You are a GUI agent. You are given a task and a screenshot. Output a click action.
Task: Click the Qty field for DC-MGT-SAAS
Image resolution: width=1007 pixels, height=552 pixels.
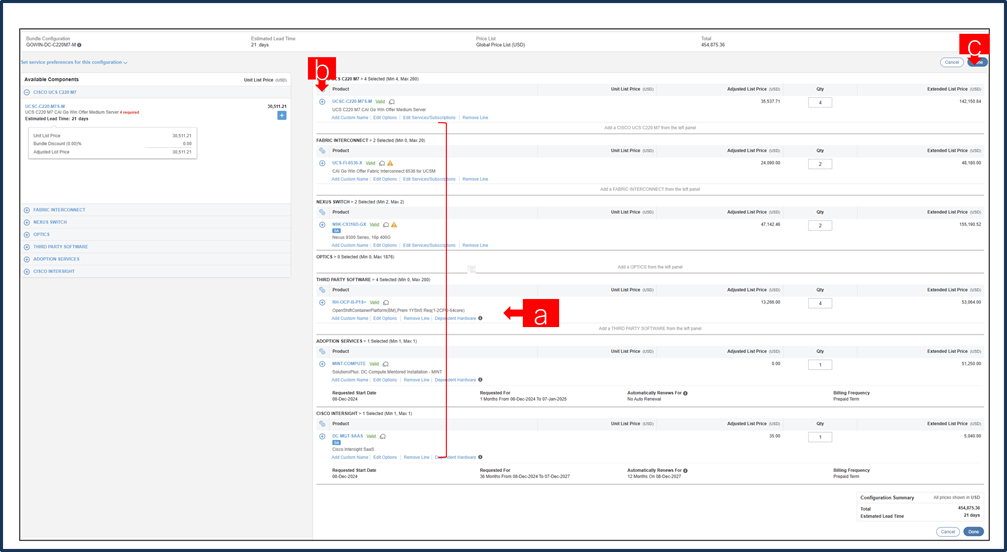coord(820,437)
